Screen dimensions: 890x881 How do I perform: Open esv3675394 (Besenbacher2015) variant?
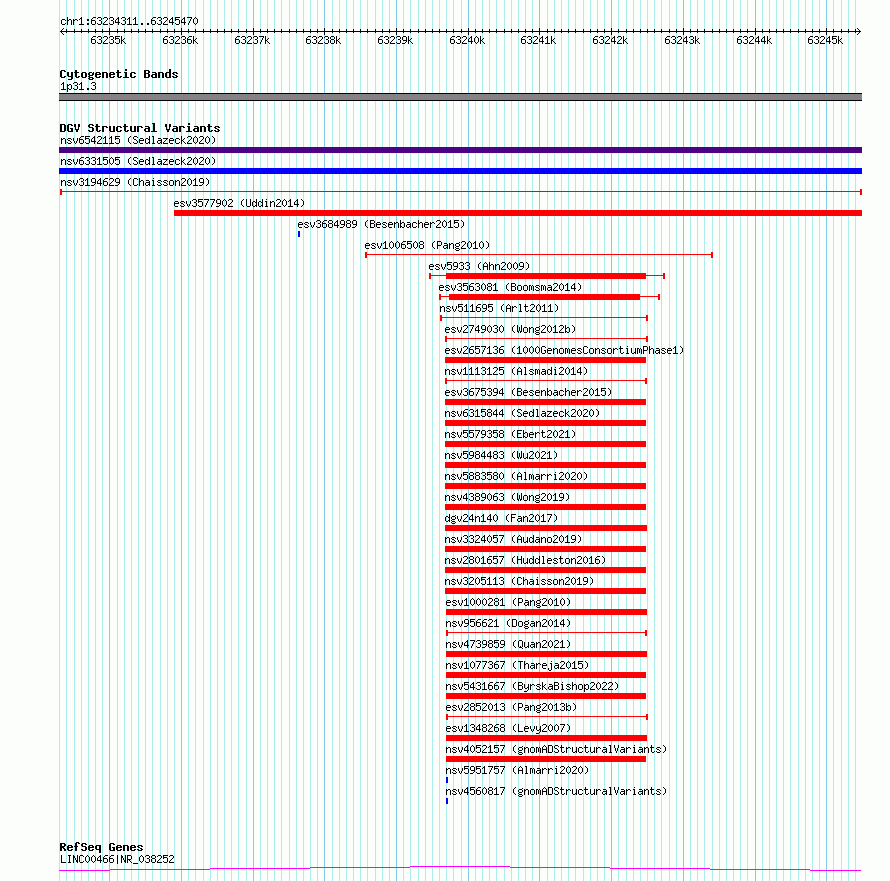(528, 392)
